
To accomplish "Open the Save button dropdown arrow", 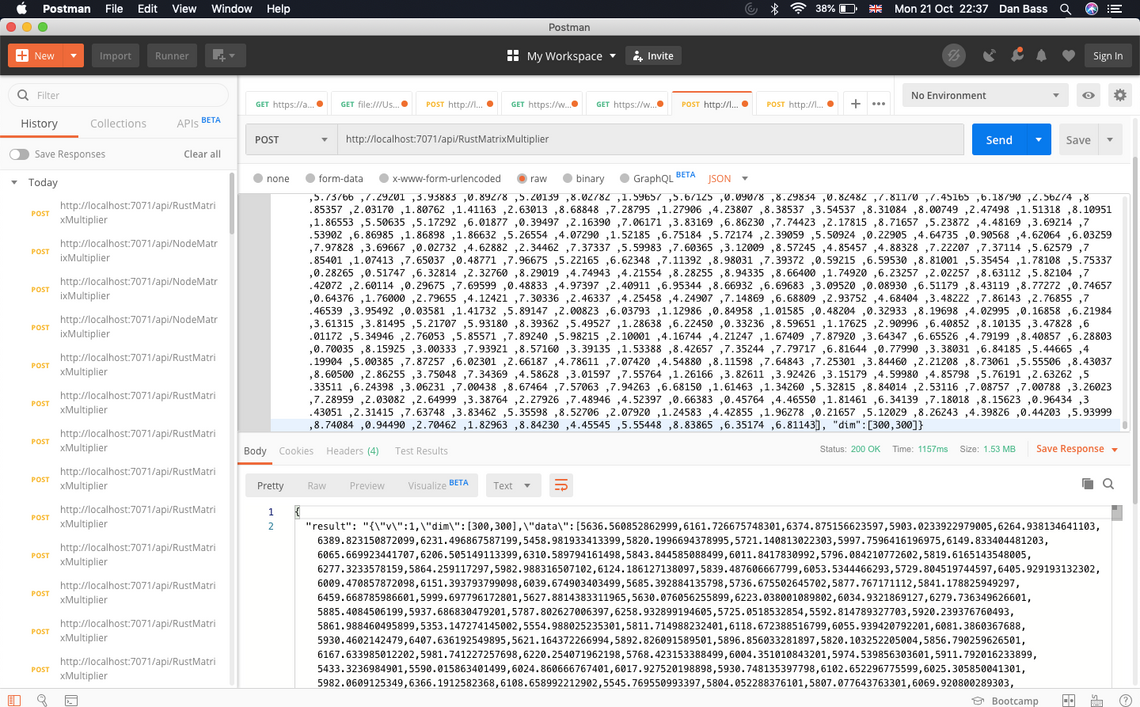I will [x=1109, y=140].
